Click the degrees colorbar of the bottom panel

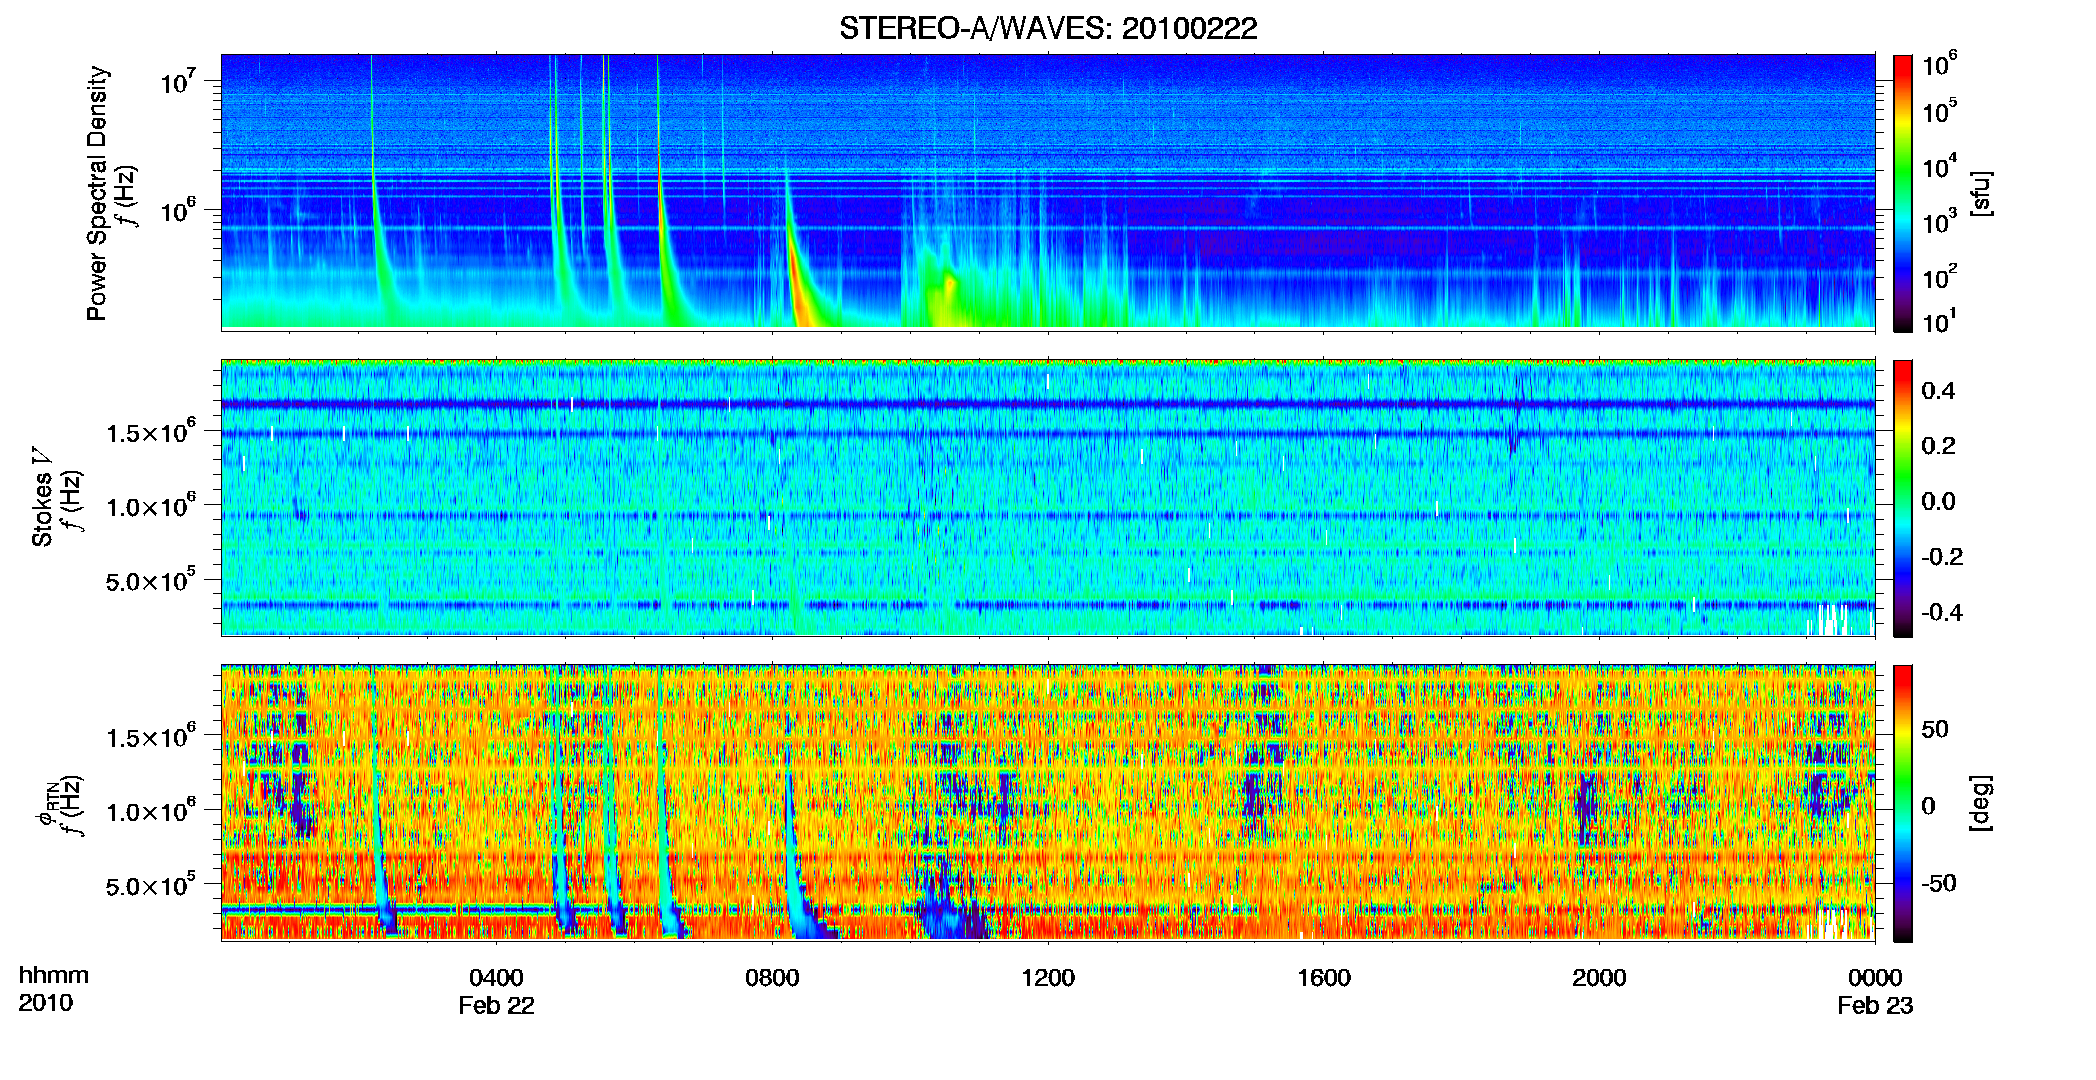1903,803
